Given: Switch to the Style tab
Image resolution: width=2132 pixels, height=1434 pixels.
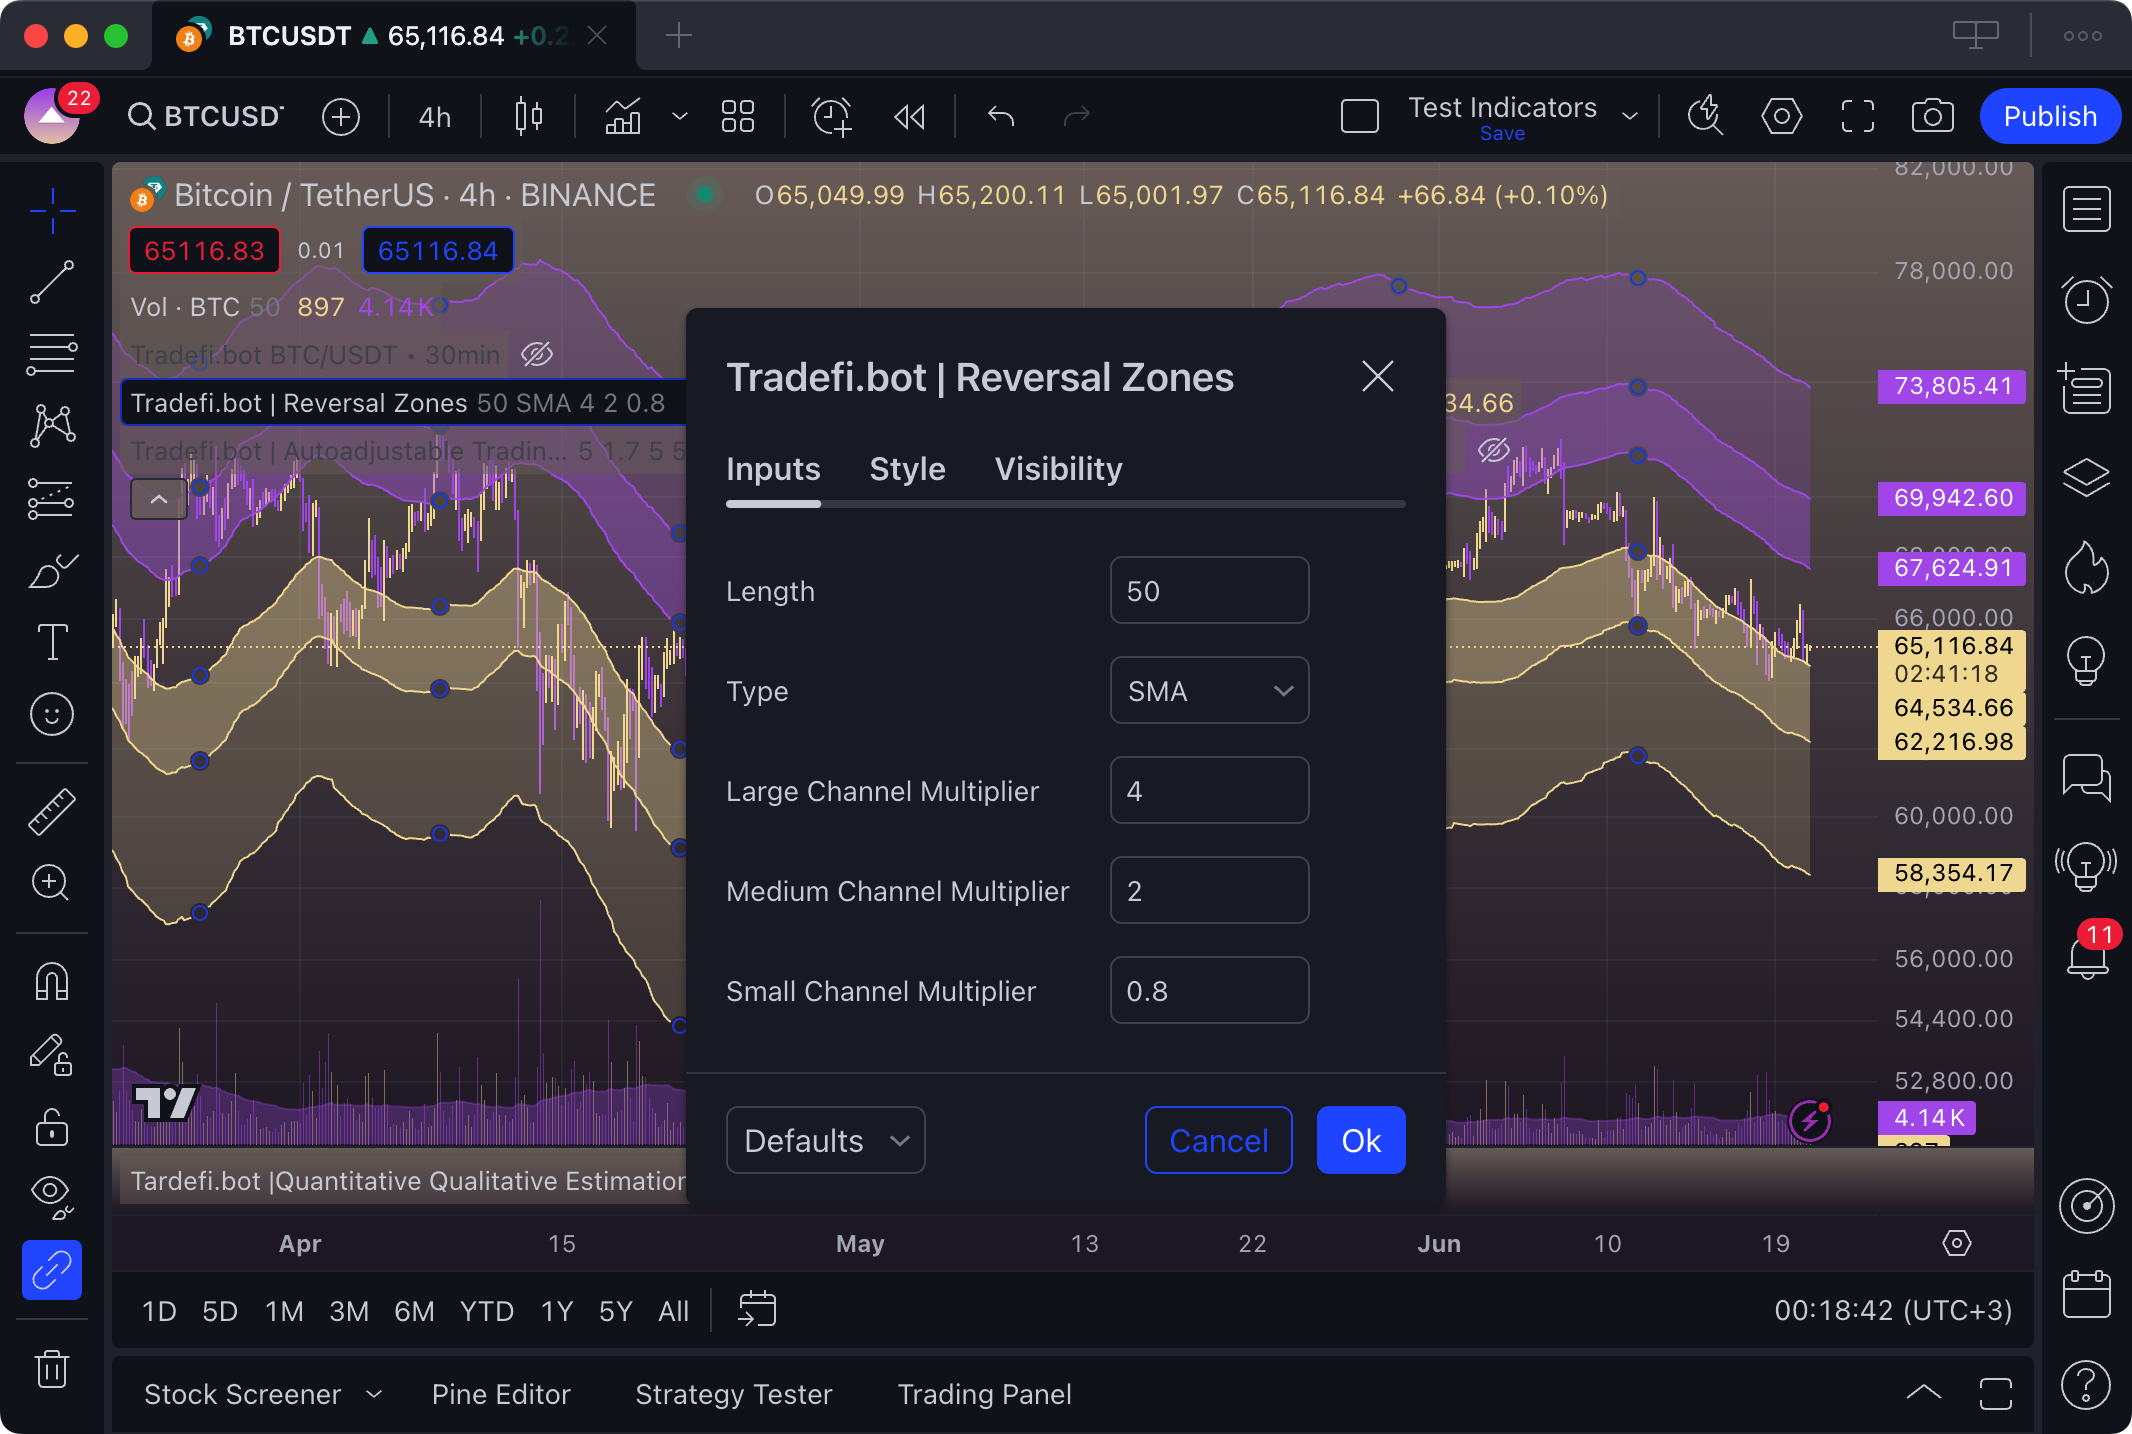Looking at the screenshot, I should [907, 469].
